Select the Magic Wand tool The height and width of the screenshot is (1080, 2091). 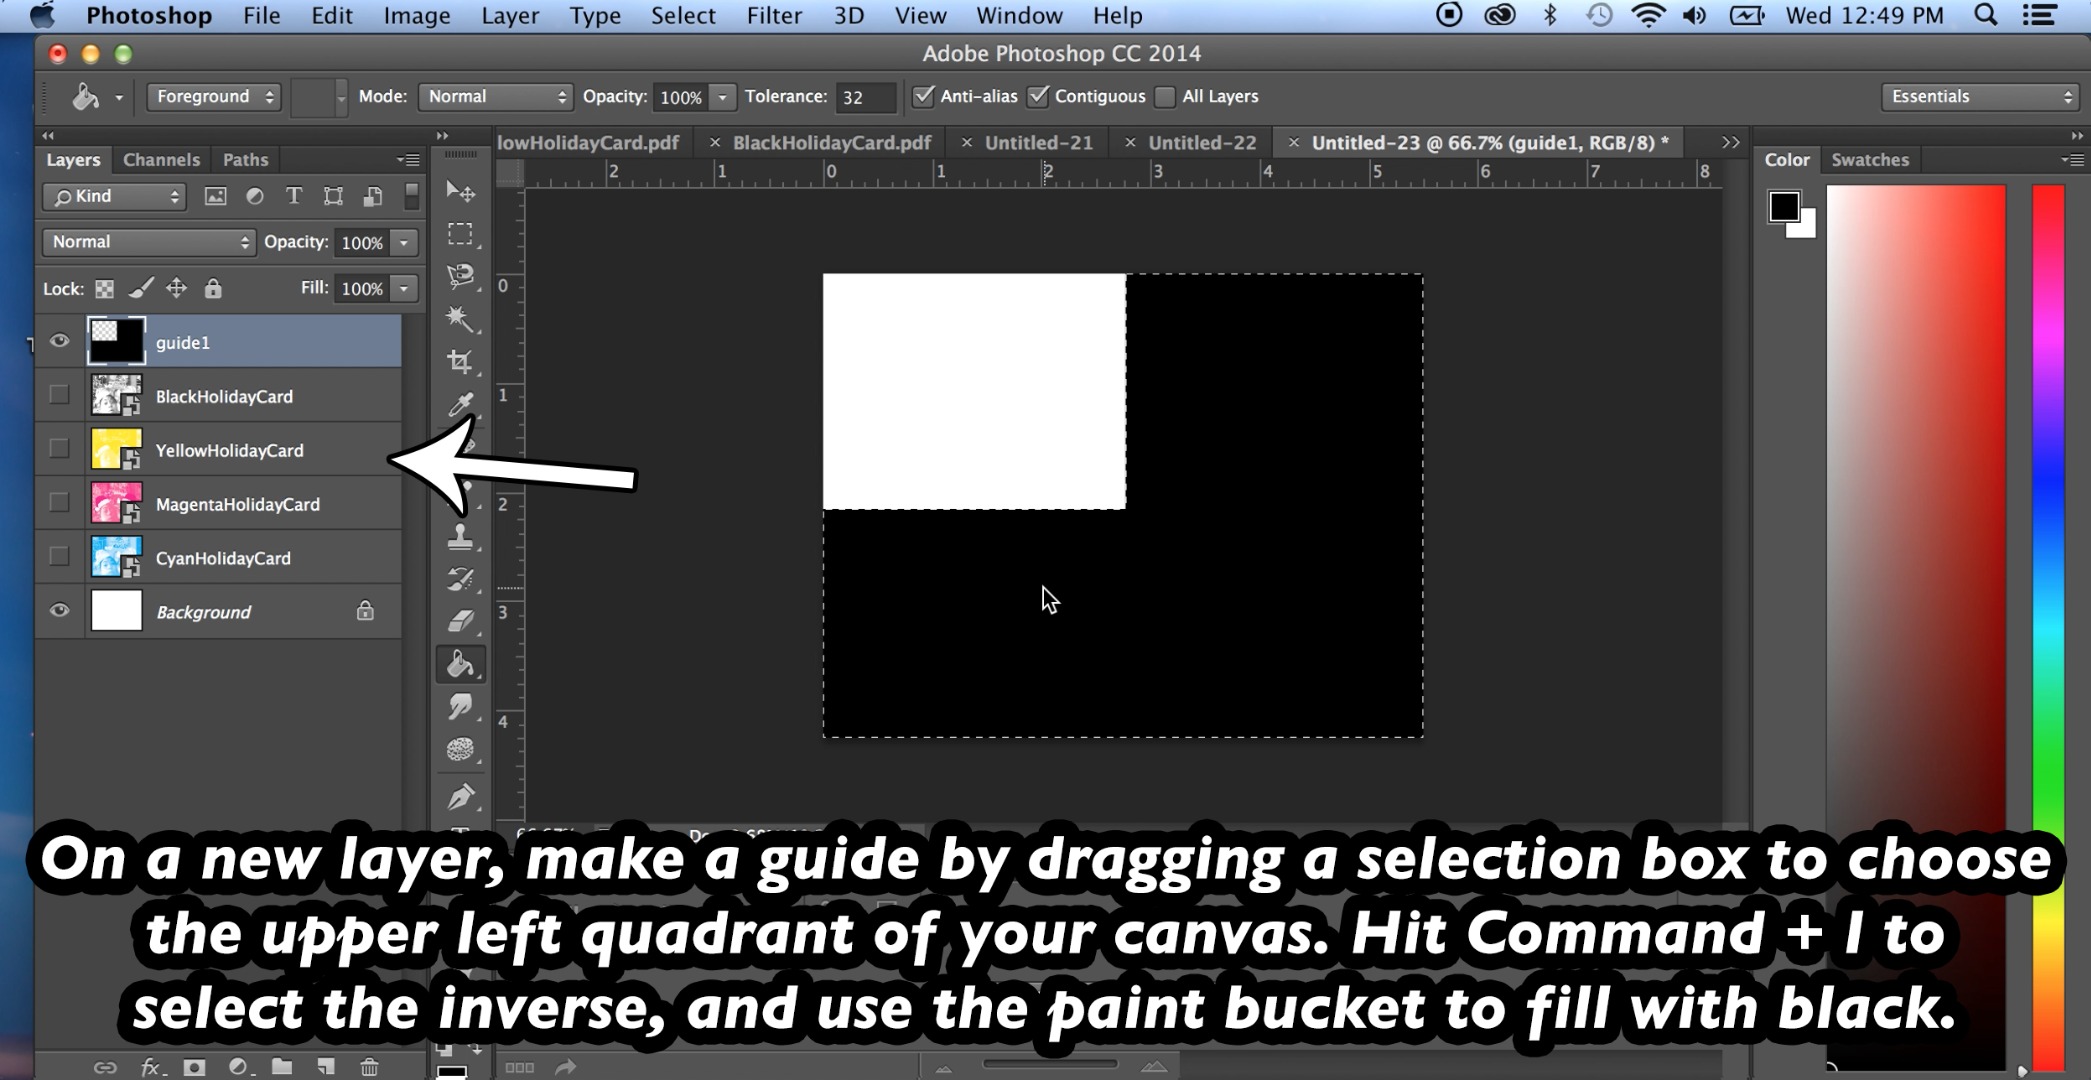(460, 318)
